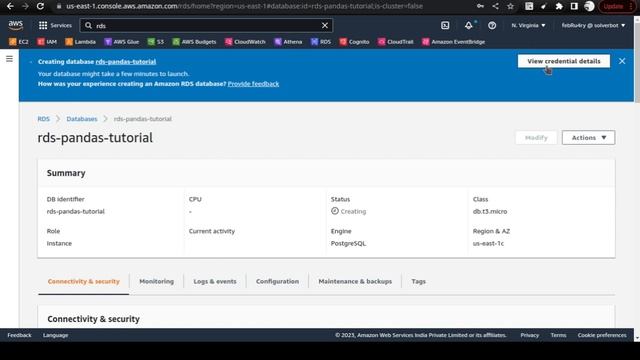Screen dimensions: 640x360
Task: Click View credential details button
Action: tap(564, 61)
